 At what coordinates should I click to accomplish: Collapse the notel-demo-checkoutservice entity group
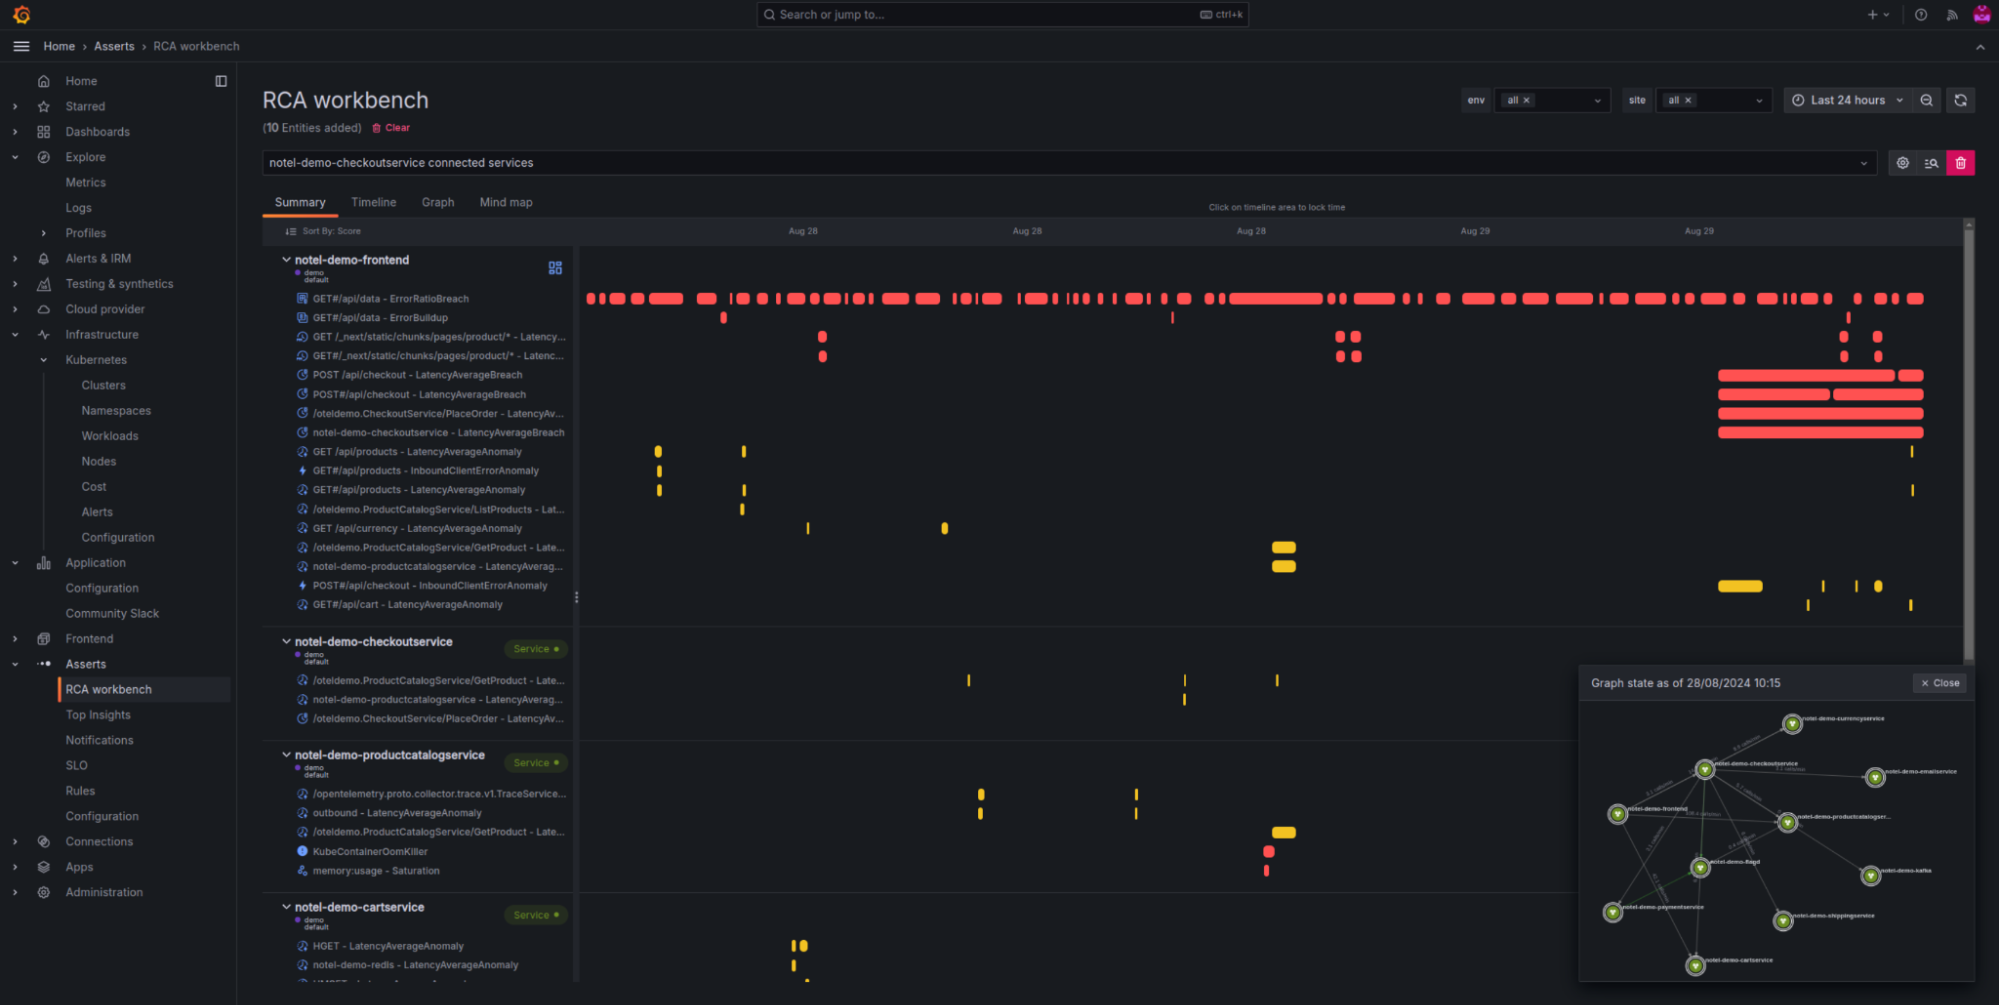(x=286, y=642)
